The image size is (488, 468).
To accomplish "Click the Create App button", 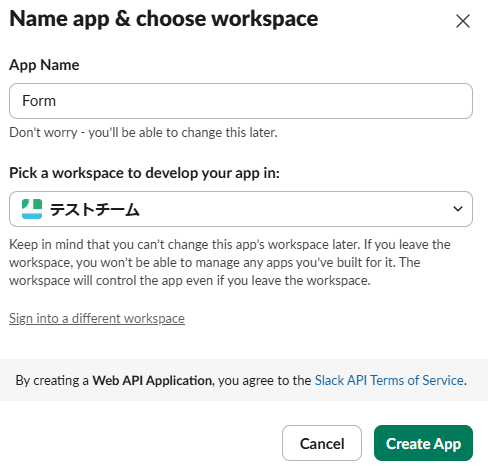I will click(x=423, y=443).
